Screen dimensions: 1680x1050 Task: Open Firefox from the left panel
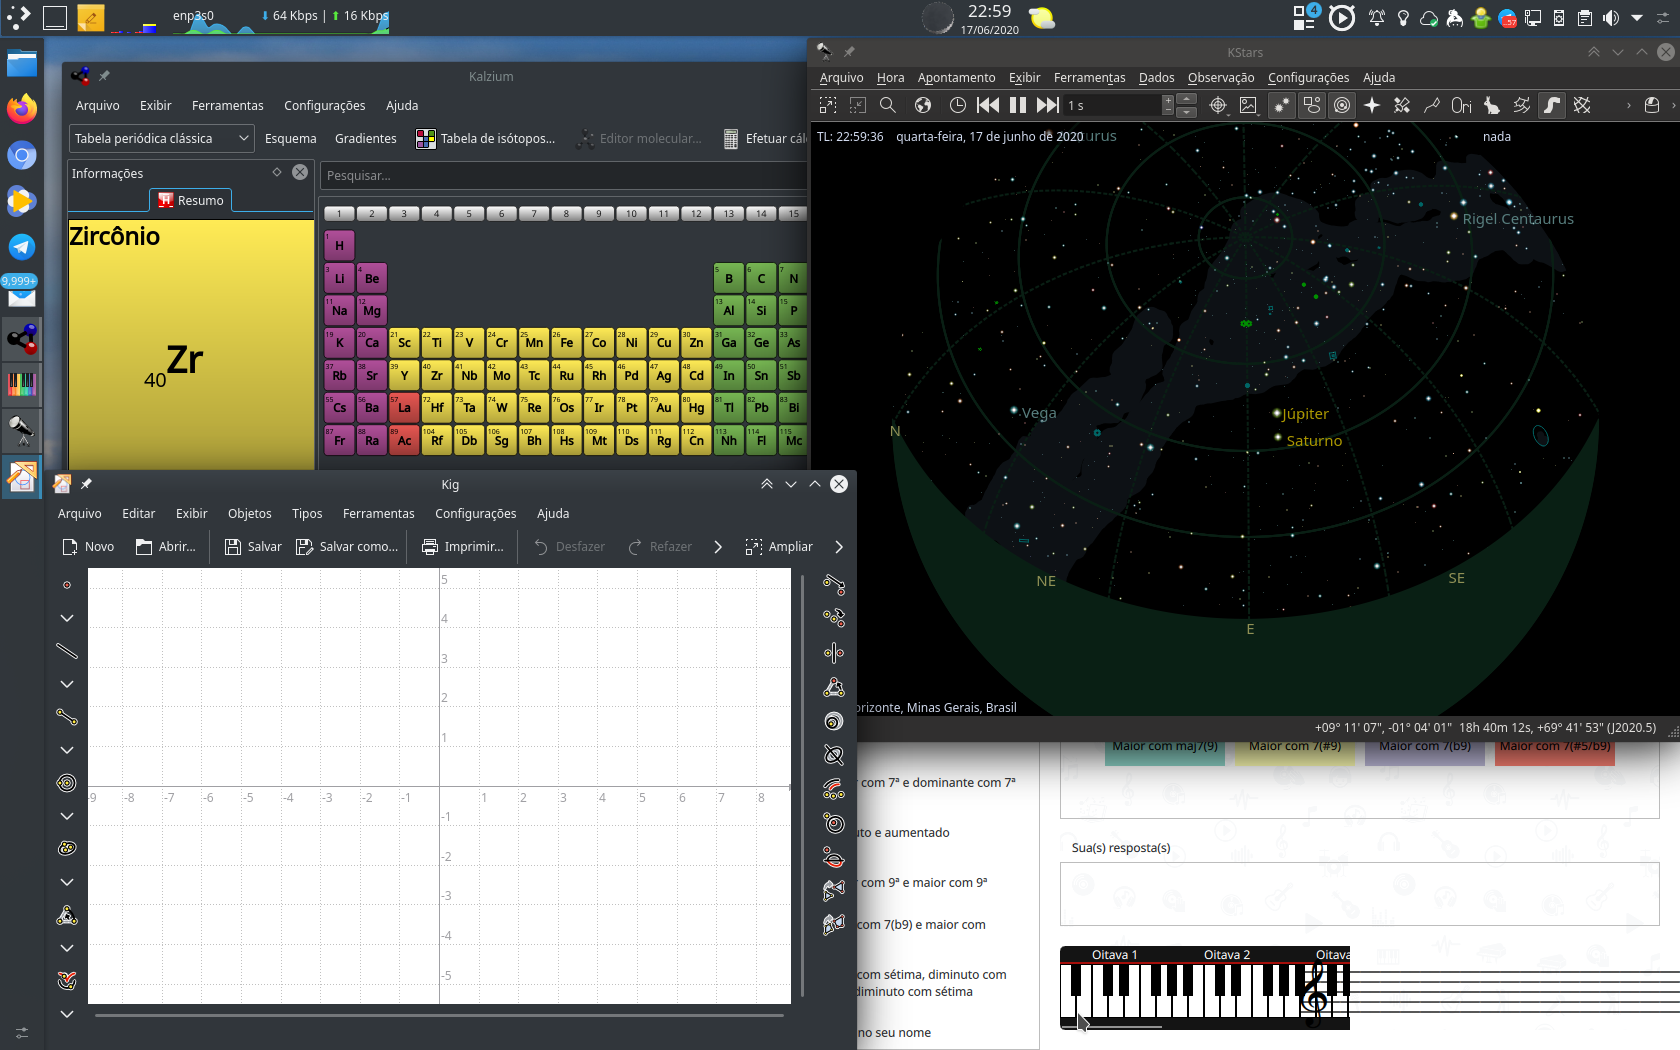[x=22, y=108]
